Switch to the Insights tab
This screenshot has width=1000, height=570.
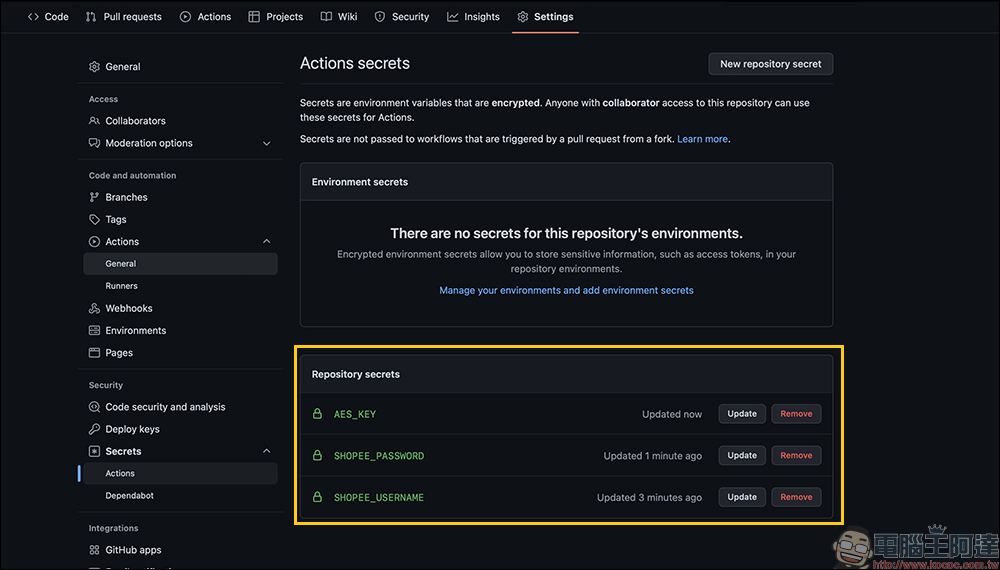(x=473, y=17)
